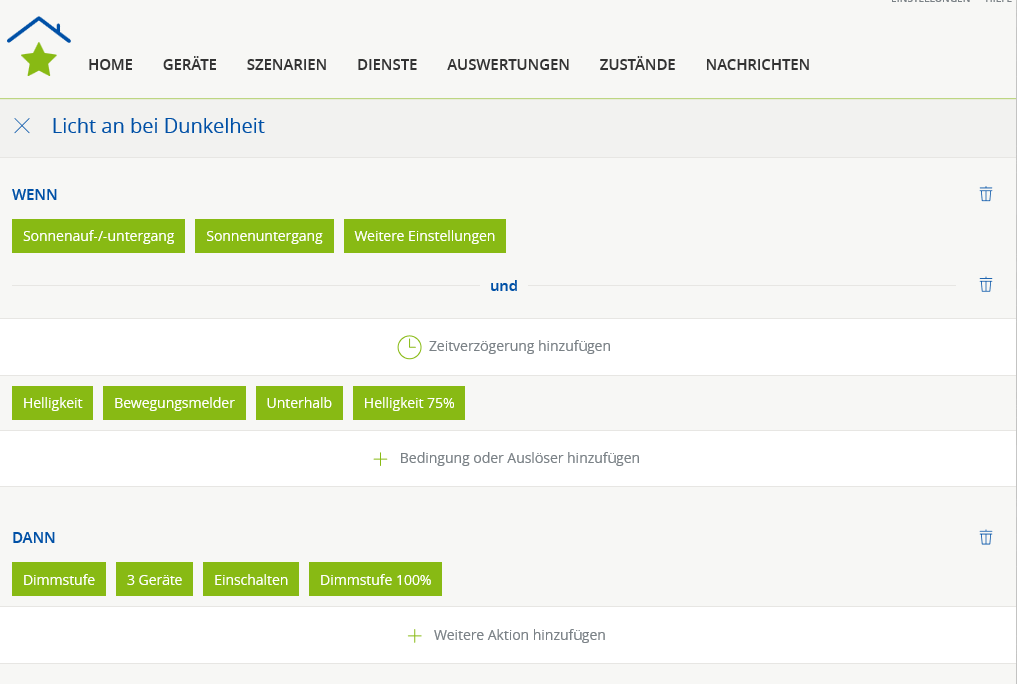1017x684 pixels.
Task: Navigate to NACHRICHTEN
Action: (757, 65)
